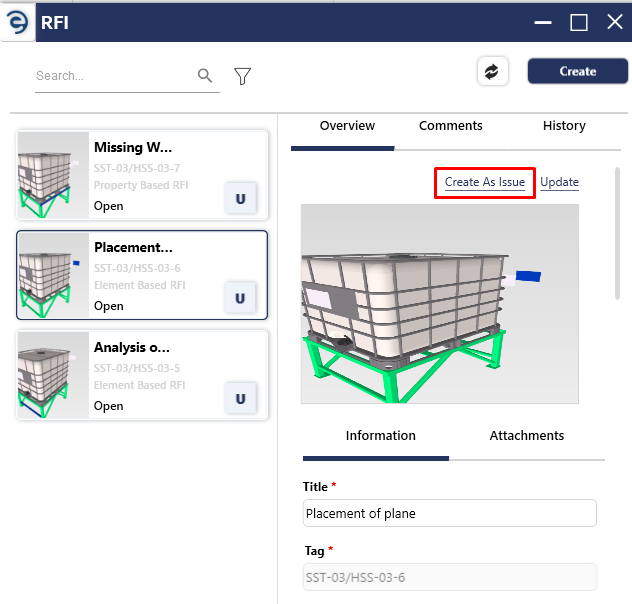Select the Overview tab
Viewport: 632px width, 604px height.
(x=347, y=126)
